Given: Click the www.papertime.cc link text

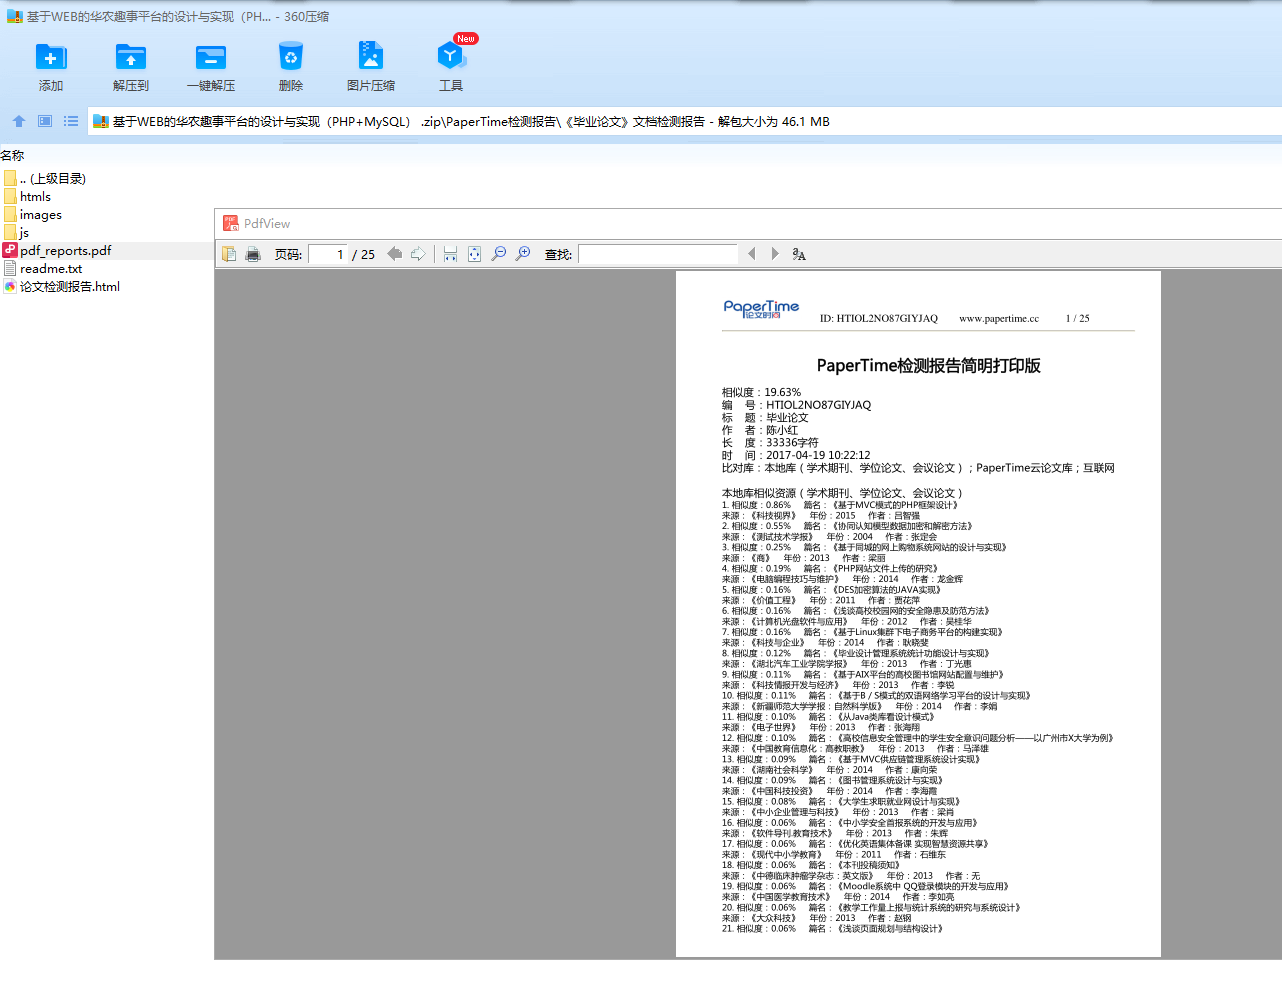Looking at the screenshot, I should point(999,319).
